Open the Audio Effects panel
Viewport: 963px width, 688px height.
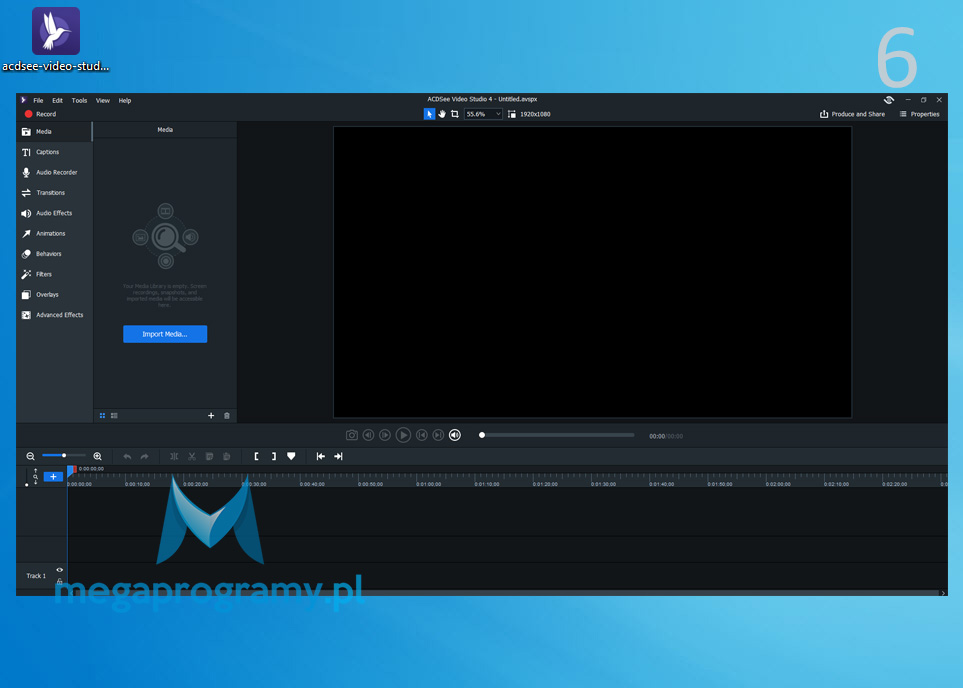(x=54, y=213)
